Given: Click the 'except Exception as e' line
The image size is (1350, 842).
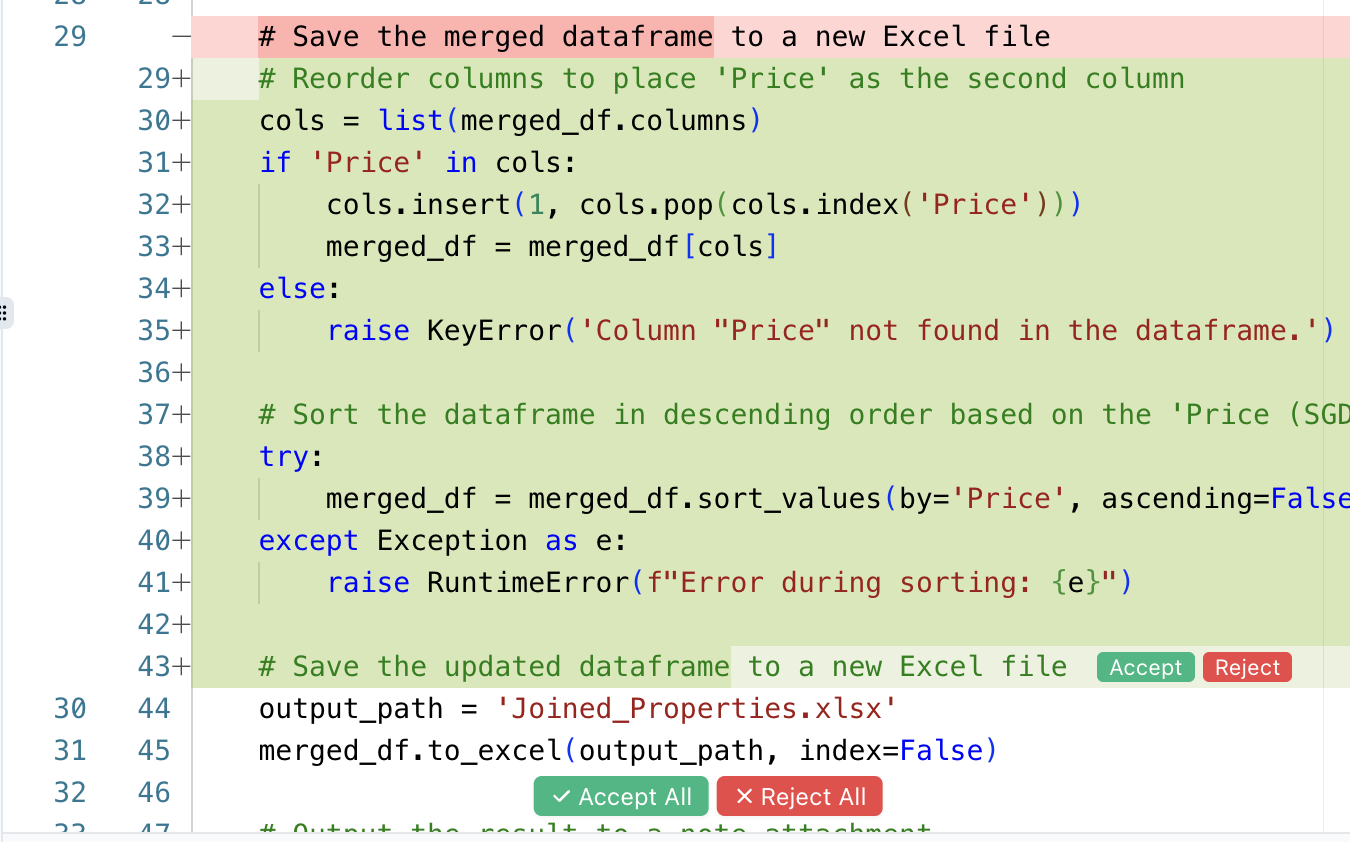Looking at the screenshot, I should coord(443,541).
